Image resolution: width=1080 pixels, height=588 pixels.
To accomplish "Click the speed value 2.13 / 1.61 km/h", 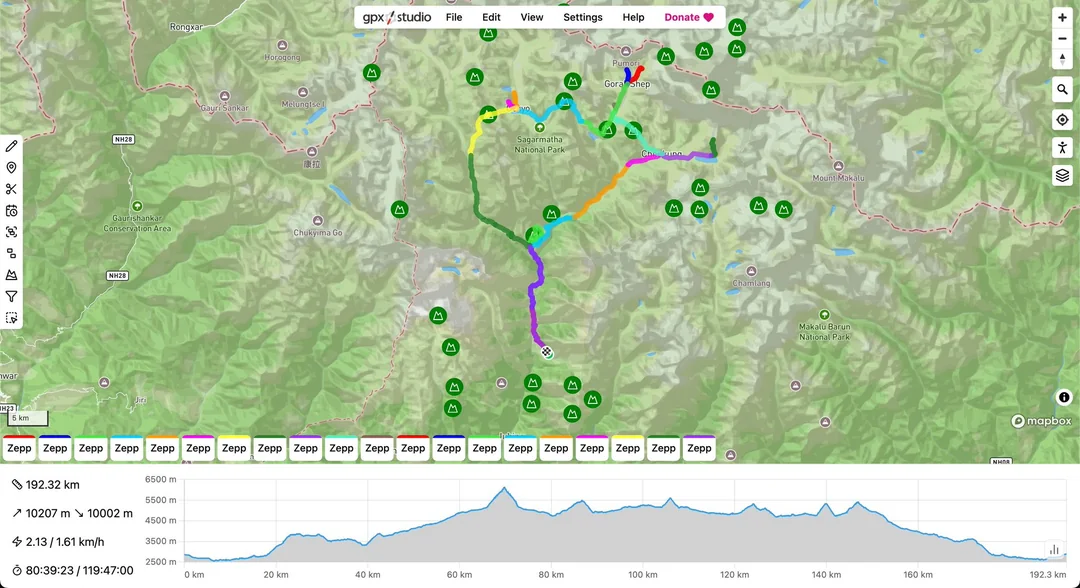I will [65, 542].
